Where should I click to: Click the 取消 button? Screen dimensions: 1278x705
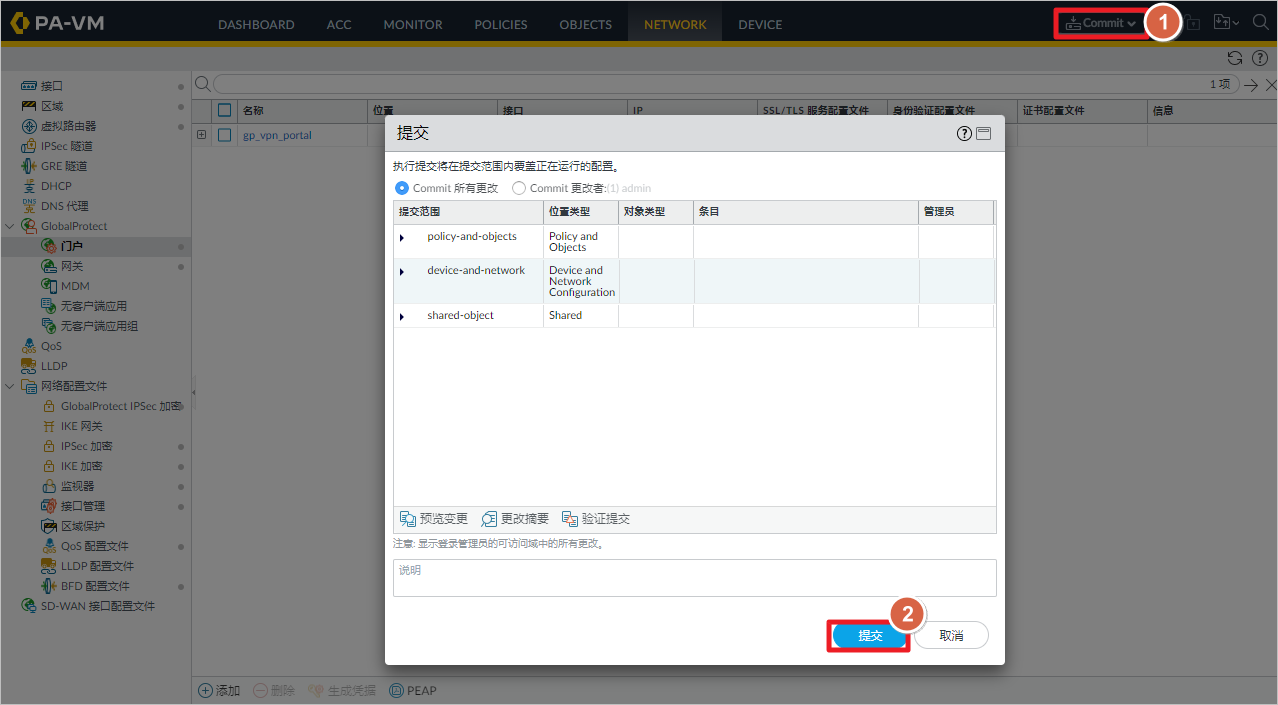(951, 636)
